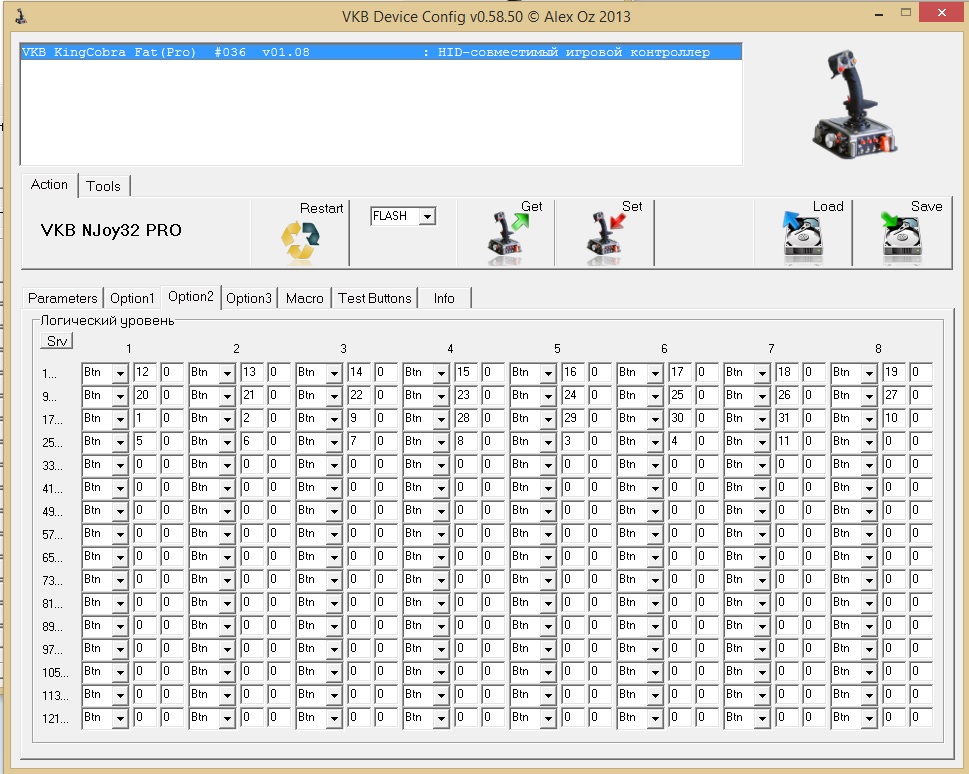Click the field containing 19 in row 1

point(894,372)
